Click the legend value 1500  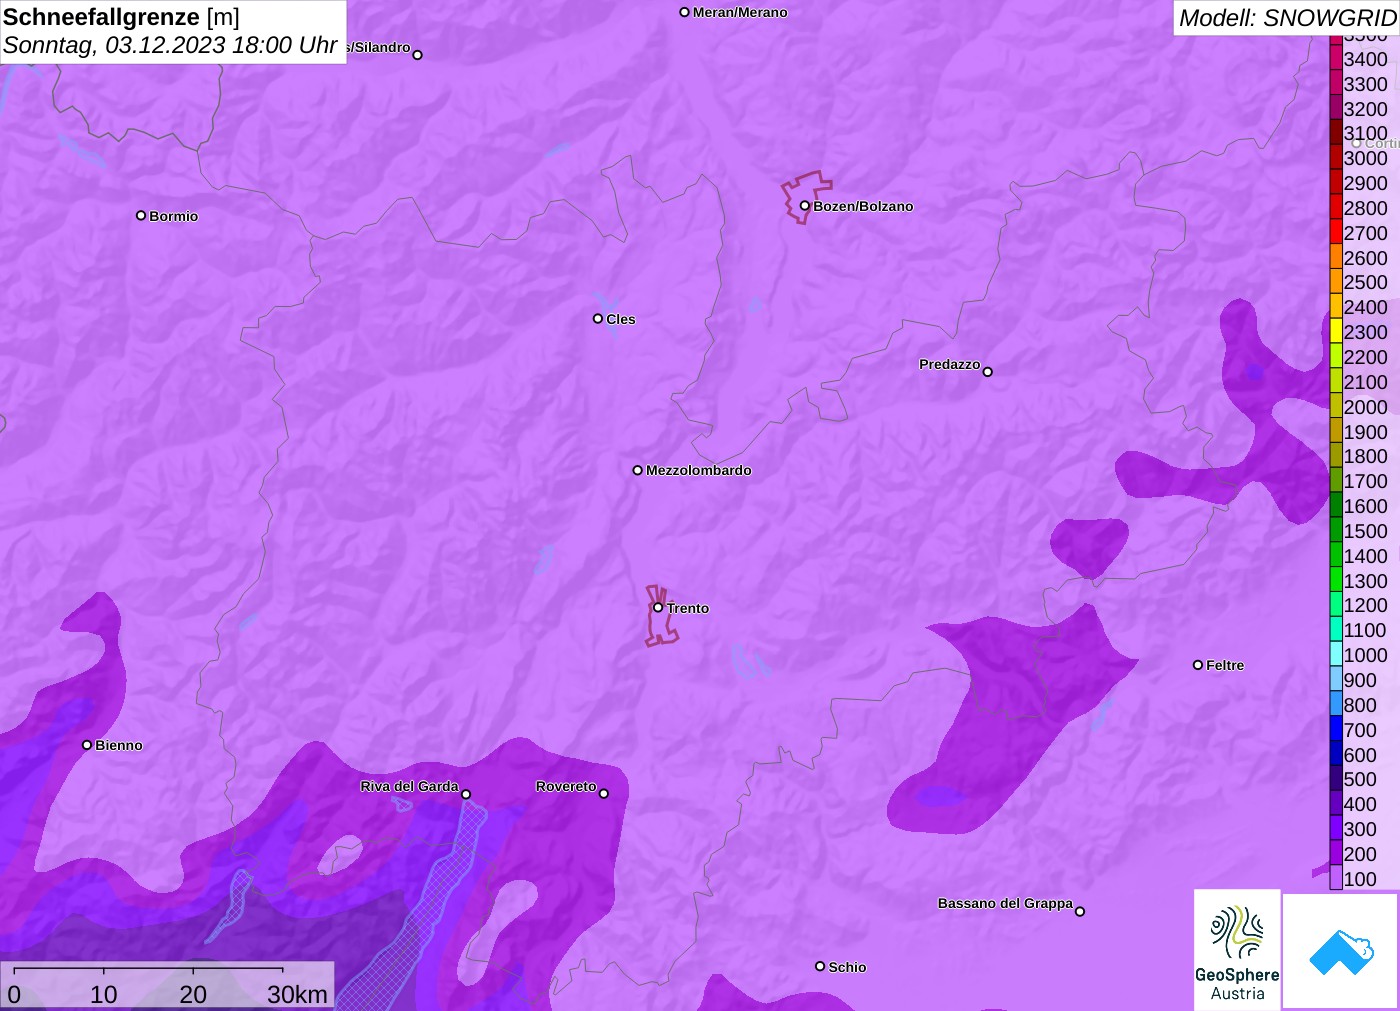(x=1365, y=531)
